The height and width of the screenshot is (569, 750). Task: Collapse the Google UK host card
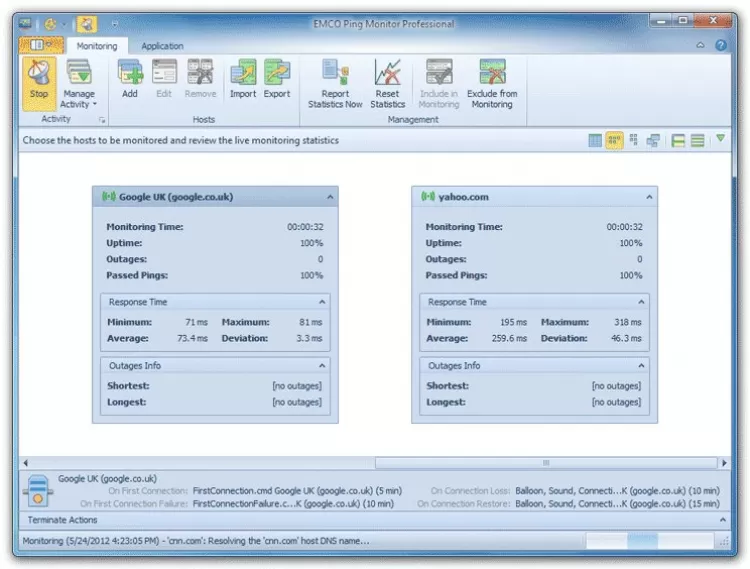(330, 197)
